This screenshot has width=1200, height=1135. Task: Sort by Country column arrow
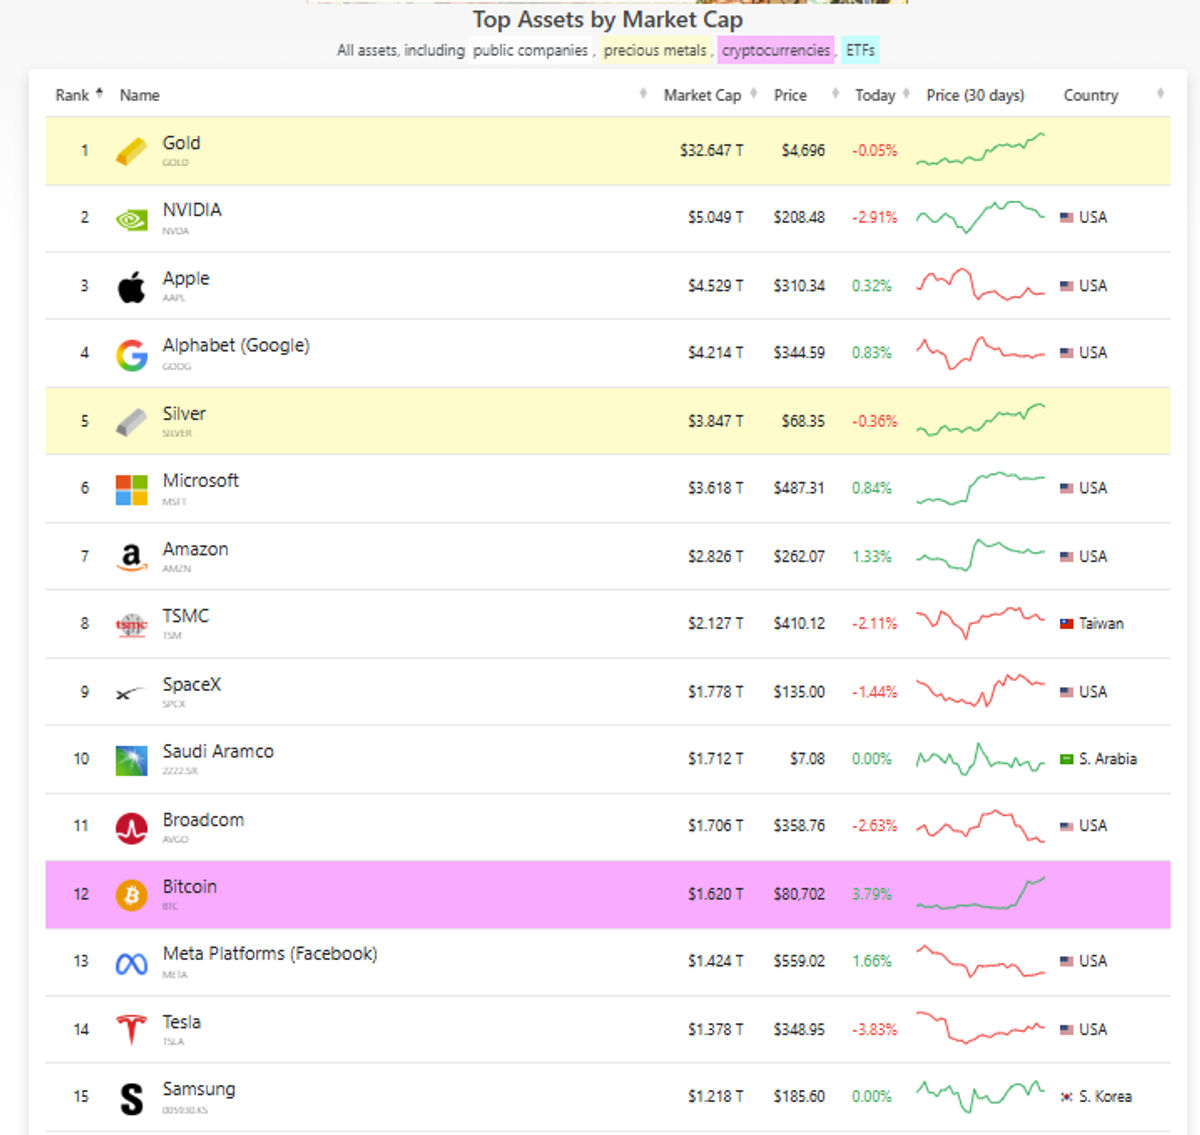pyautogui.click(x=1160, y=93)
